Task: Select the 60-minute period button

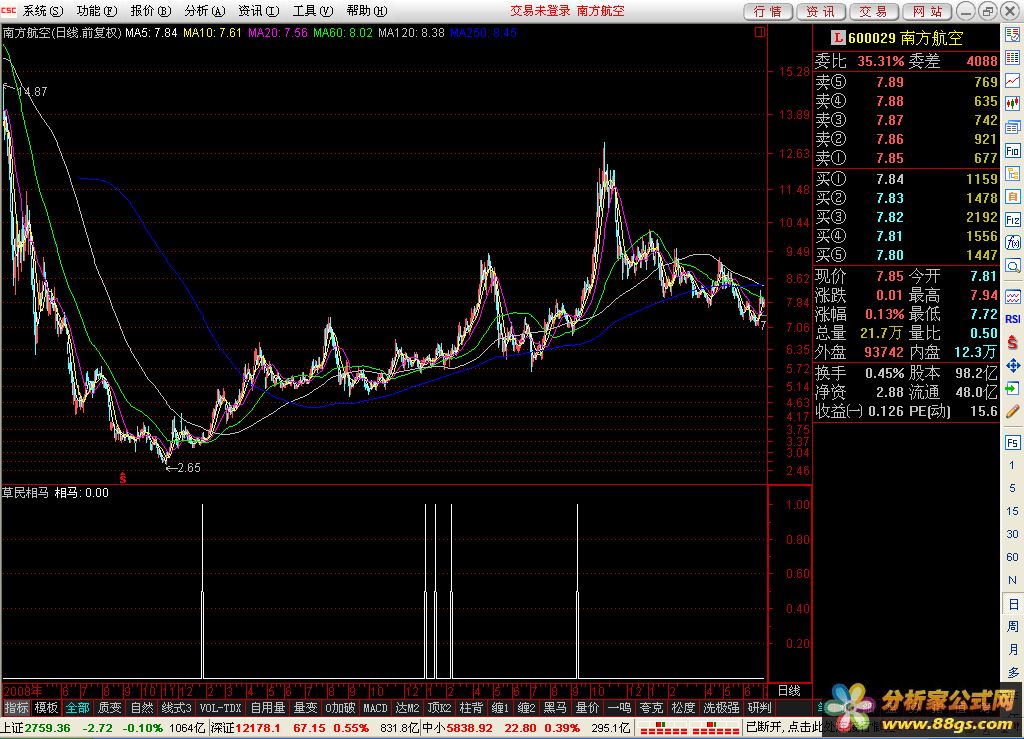Action: coord(1012,557)
